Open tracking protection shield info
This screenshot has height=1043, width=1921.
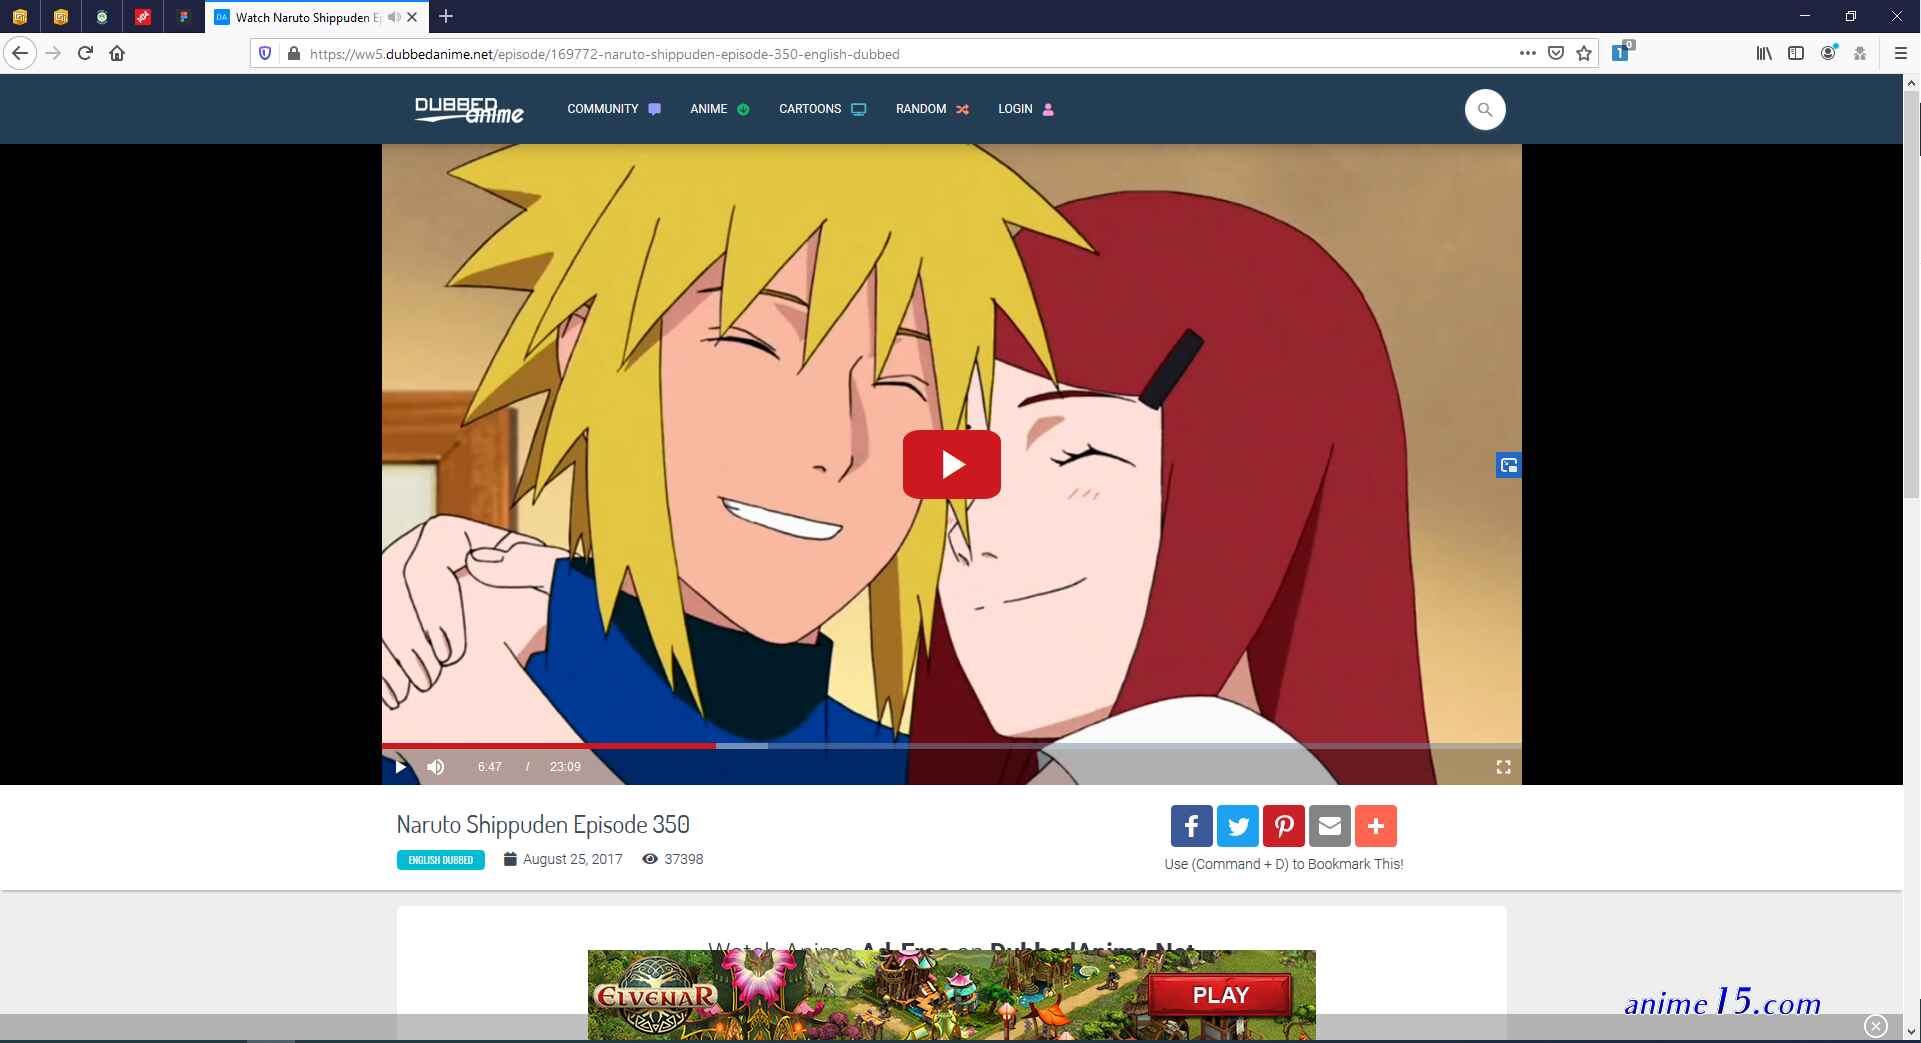[265, 53]
